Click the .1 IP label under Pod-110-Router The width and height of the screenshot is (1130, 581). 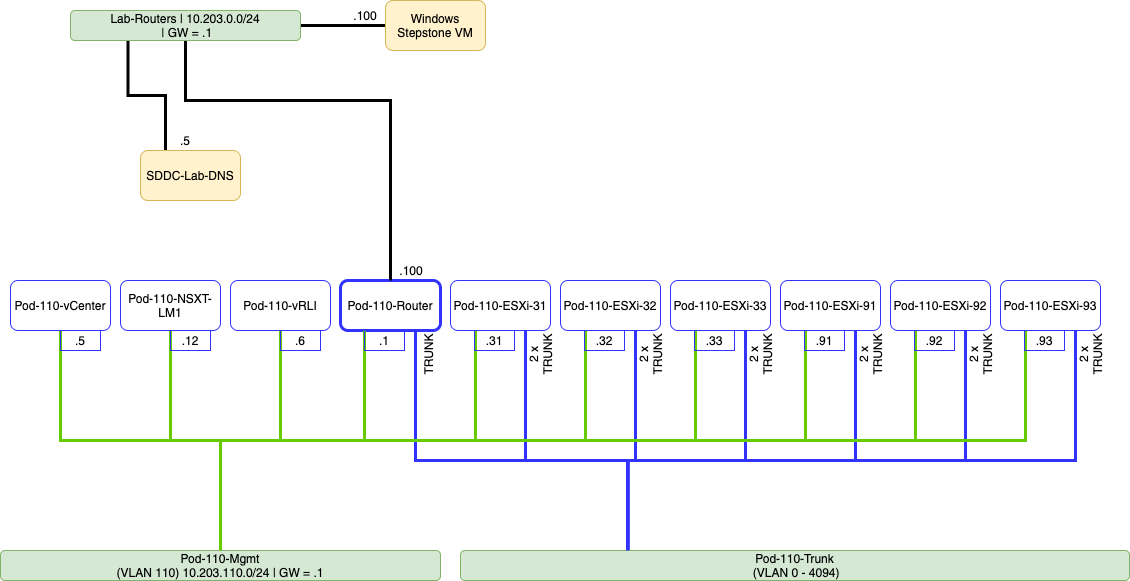coord(384,341)
